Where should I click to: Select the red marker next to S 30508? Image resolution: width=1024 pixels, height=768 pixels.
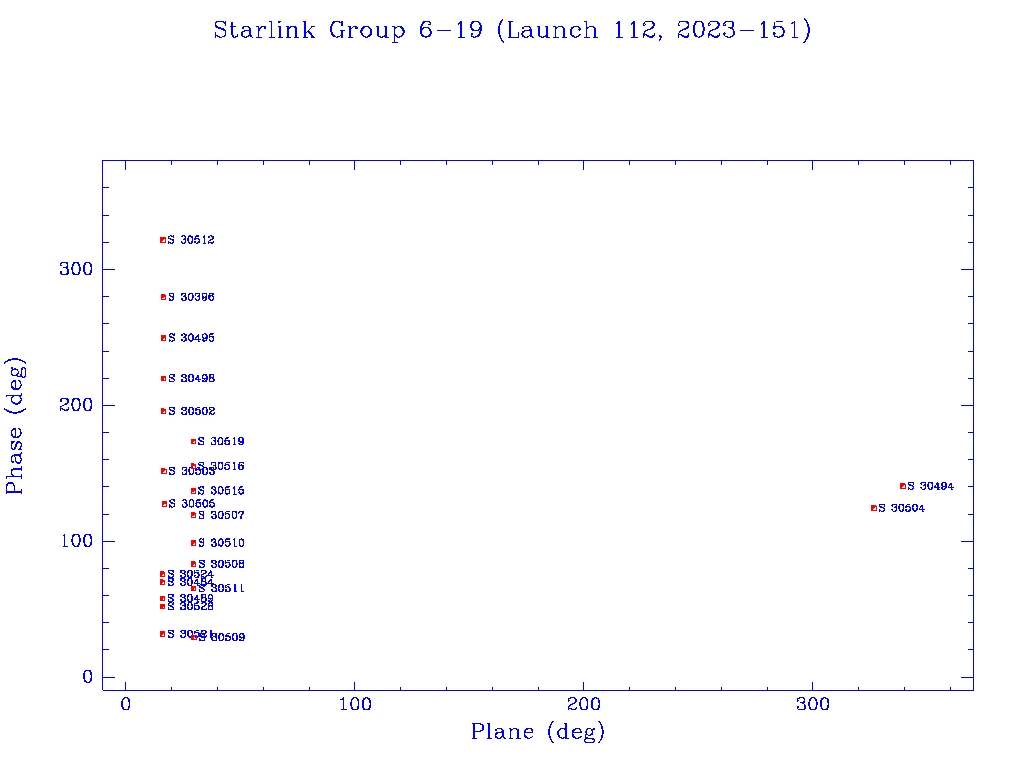(x=193, y=564)
